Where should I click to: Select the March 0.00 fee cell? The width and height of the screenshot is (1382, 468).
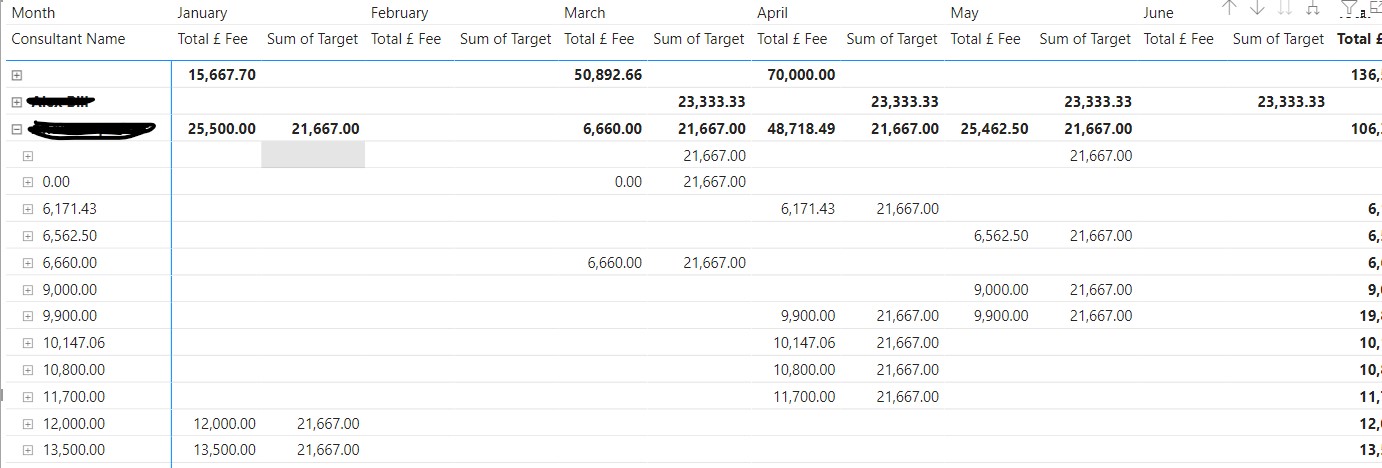click(x=628, y=182)
